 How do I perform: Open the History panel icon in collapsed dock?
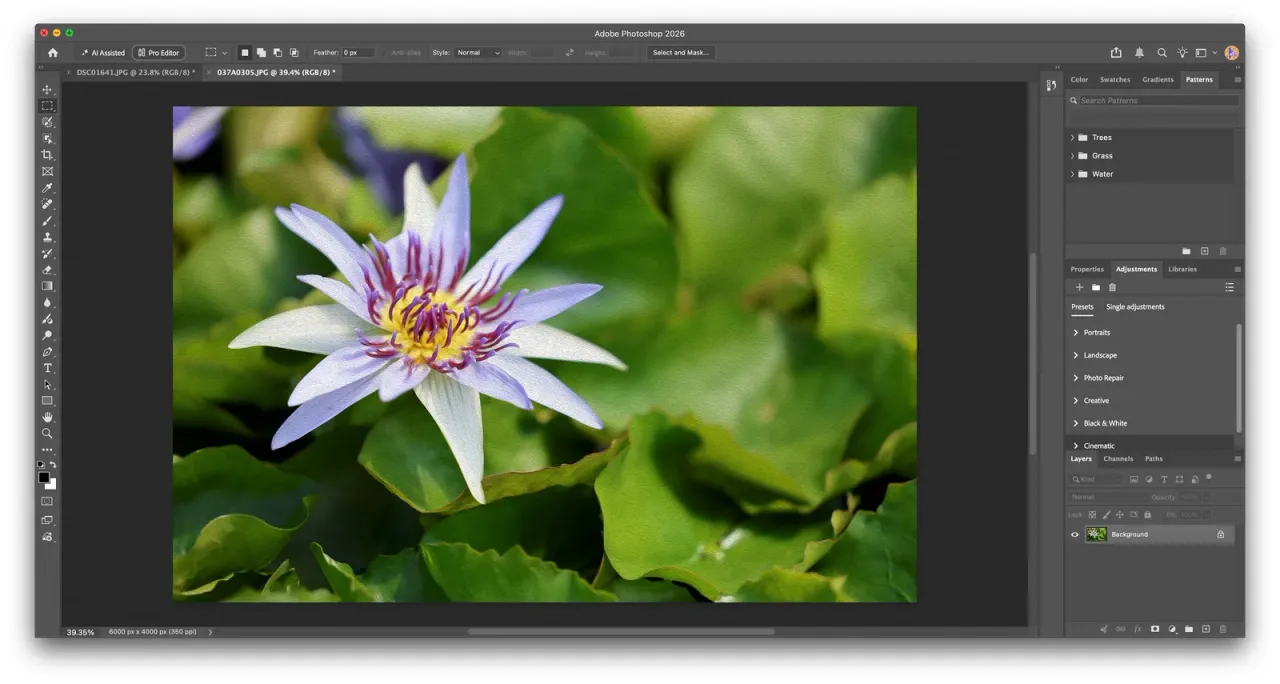point(1051,86)
